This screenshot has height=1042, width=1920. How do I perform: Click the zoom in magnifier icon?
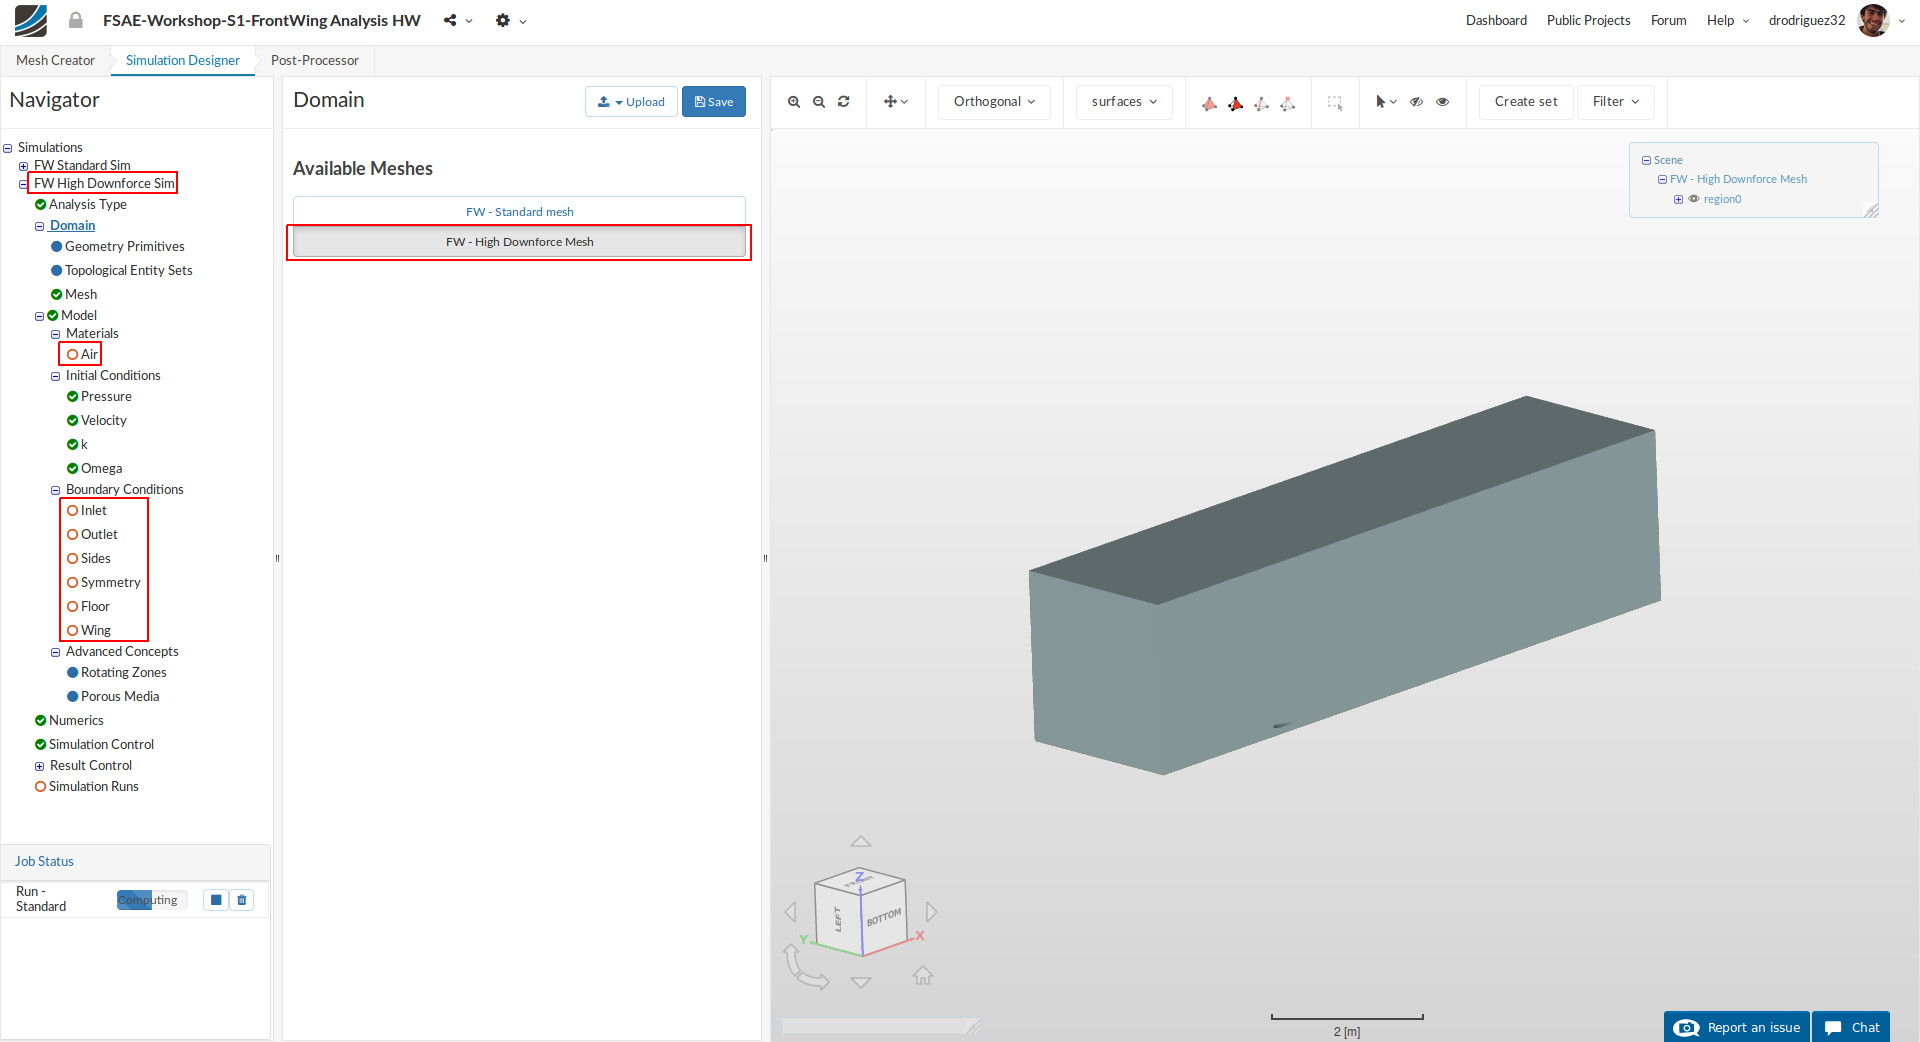coord(794,102)
